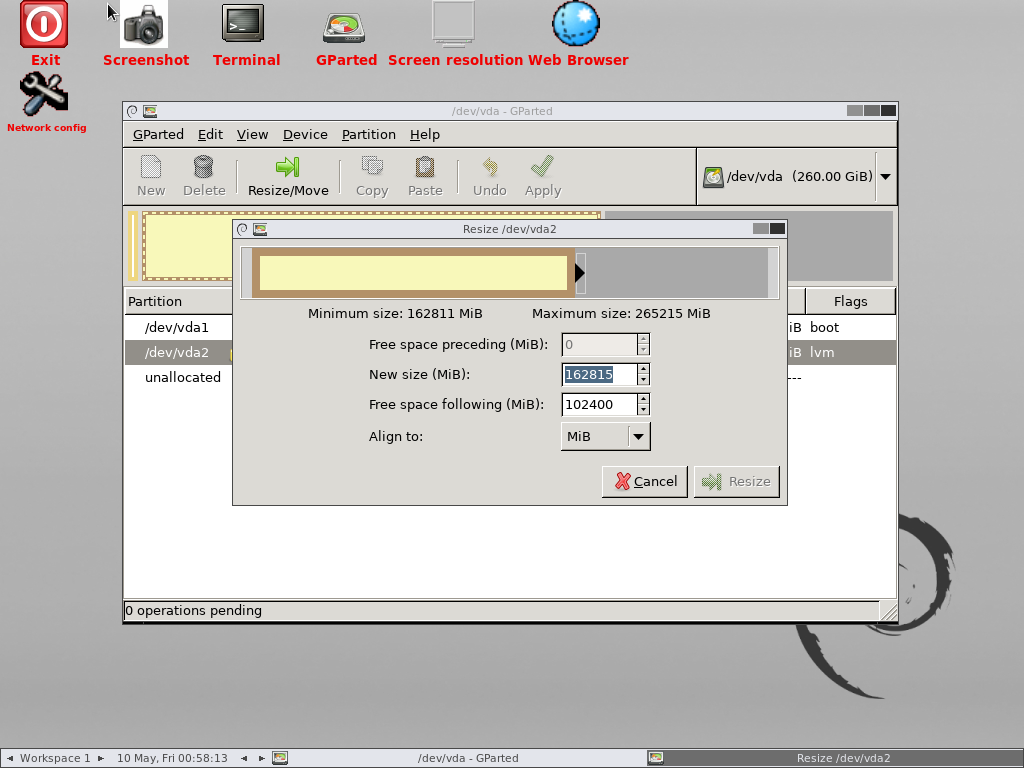Increase New size with up arrow
The image size is (1024, 768).
tap(643, 369)
